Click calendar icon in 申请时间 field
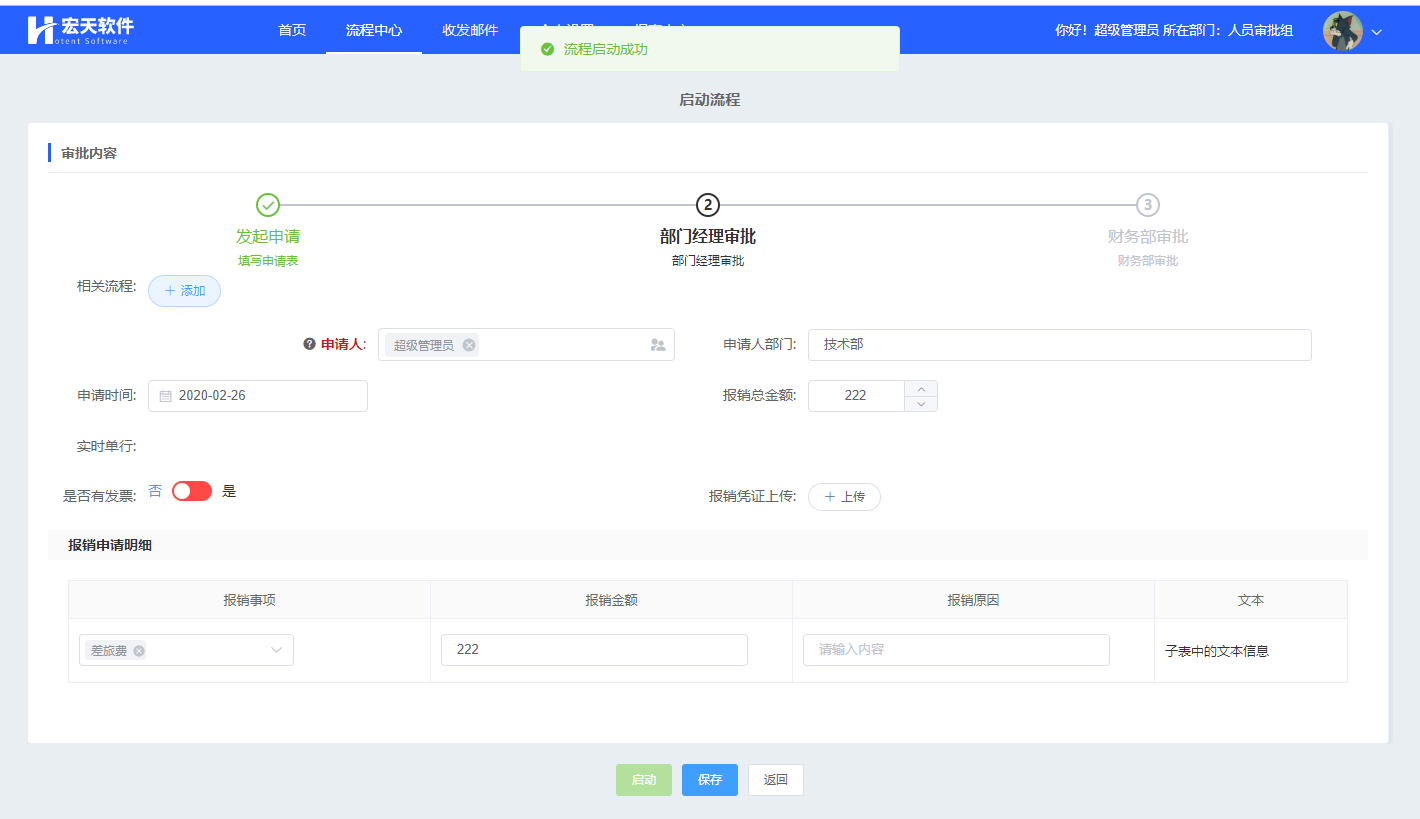The image size is (1420, 819). point(166,396)
